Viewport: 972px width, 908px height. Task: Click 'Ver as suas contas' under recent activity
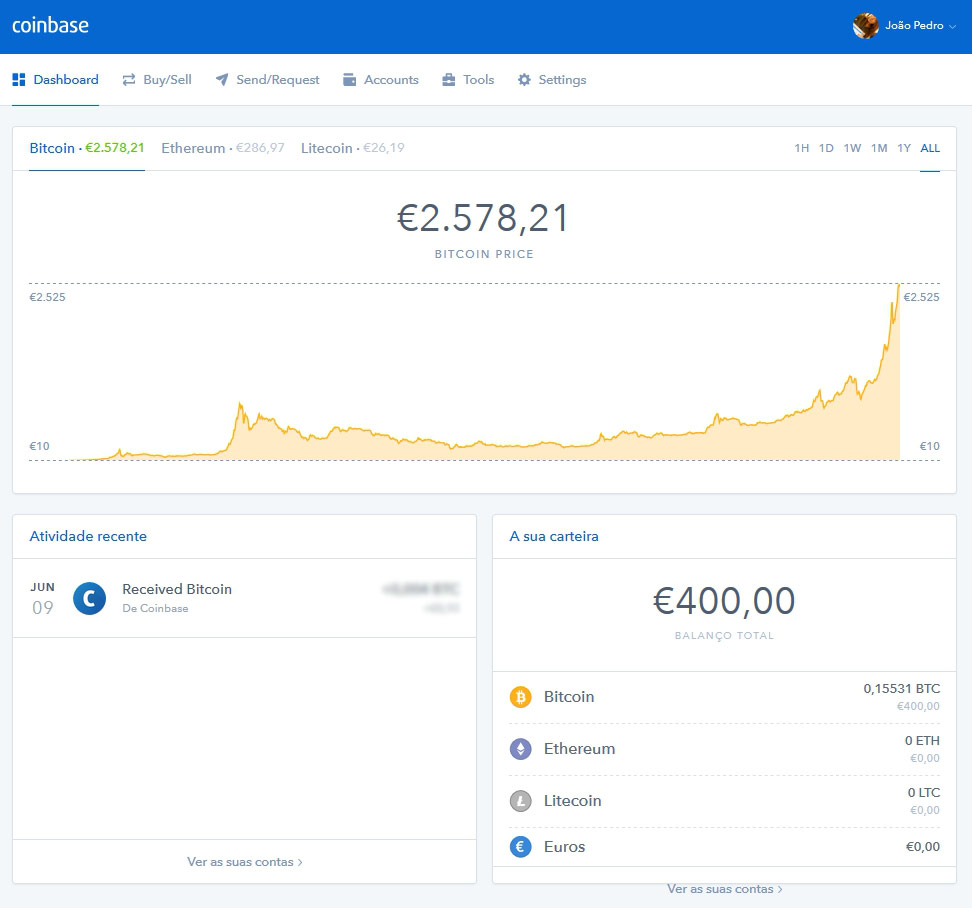[x=244, y=862]
